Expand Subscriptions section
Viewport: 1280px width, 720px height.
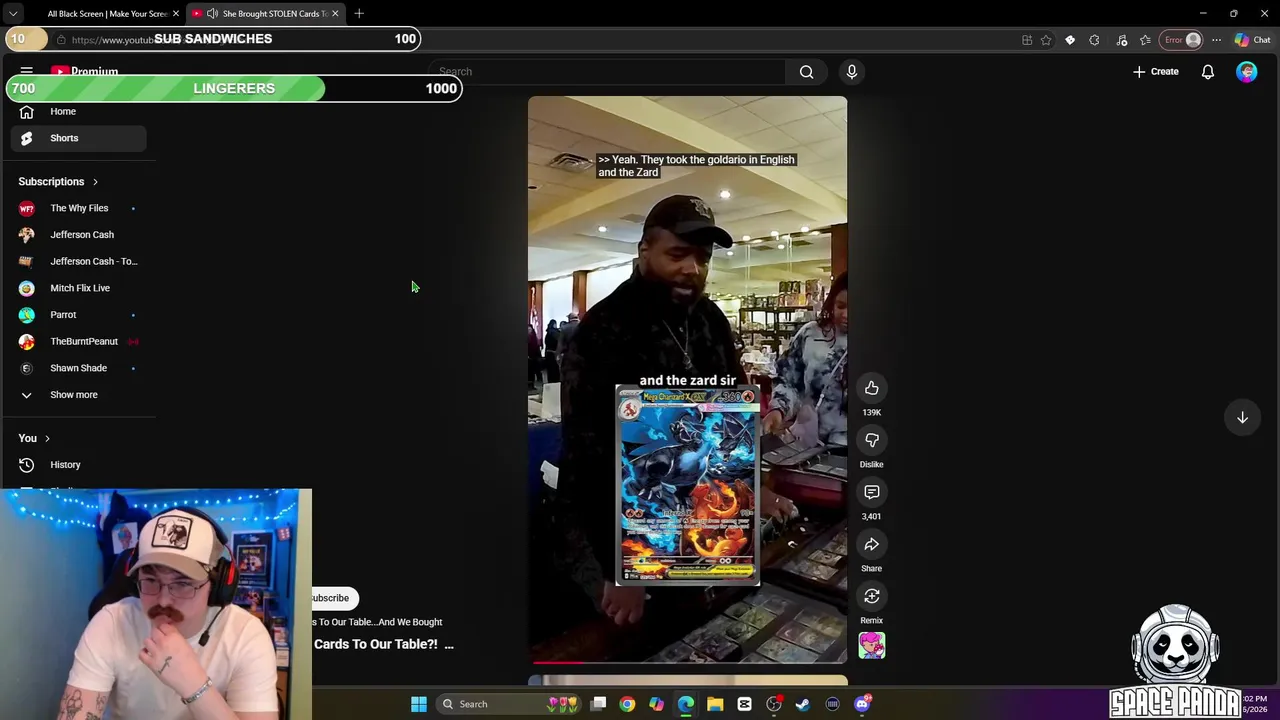58,182
